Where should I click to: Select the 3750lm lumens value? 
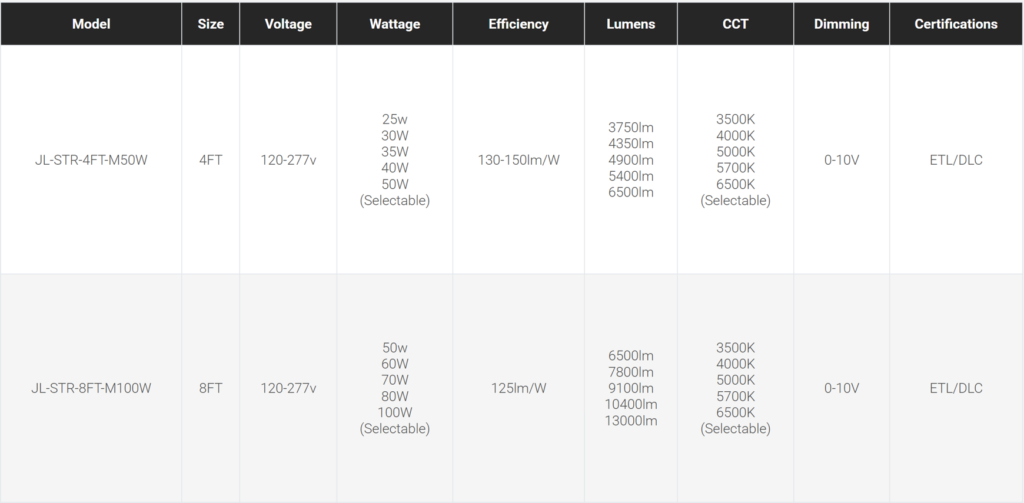tap(631, 128)
